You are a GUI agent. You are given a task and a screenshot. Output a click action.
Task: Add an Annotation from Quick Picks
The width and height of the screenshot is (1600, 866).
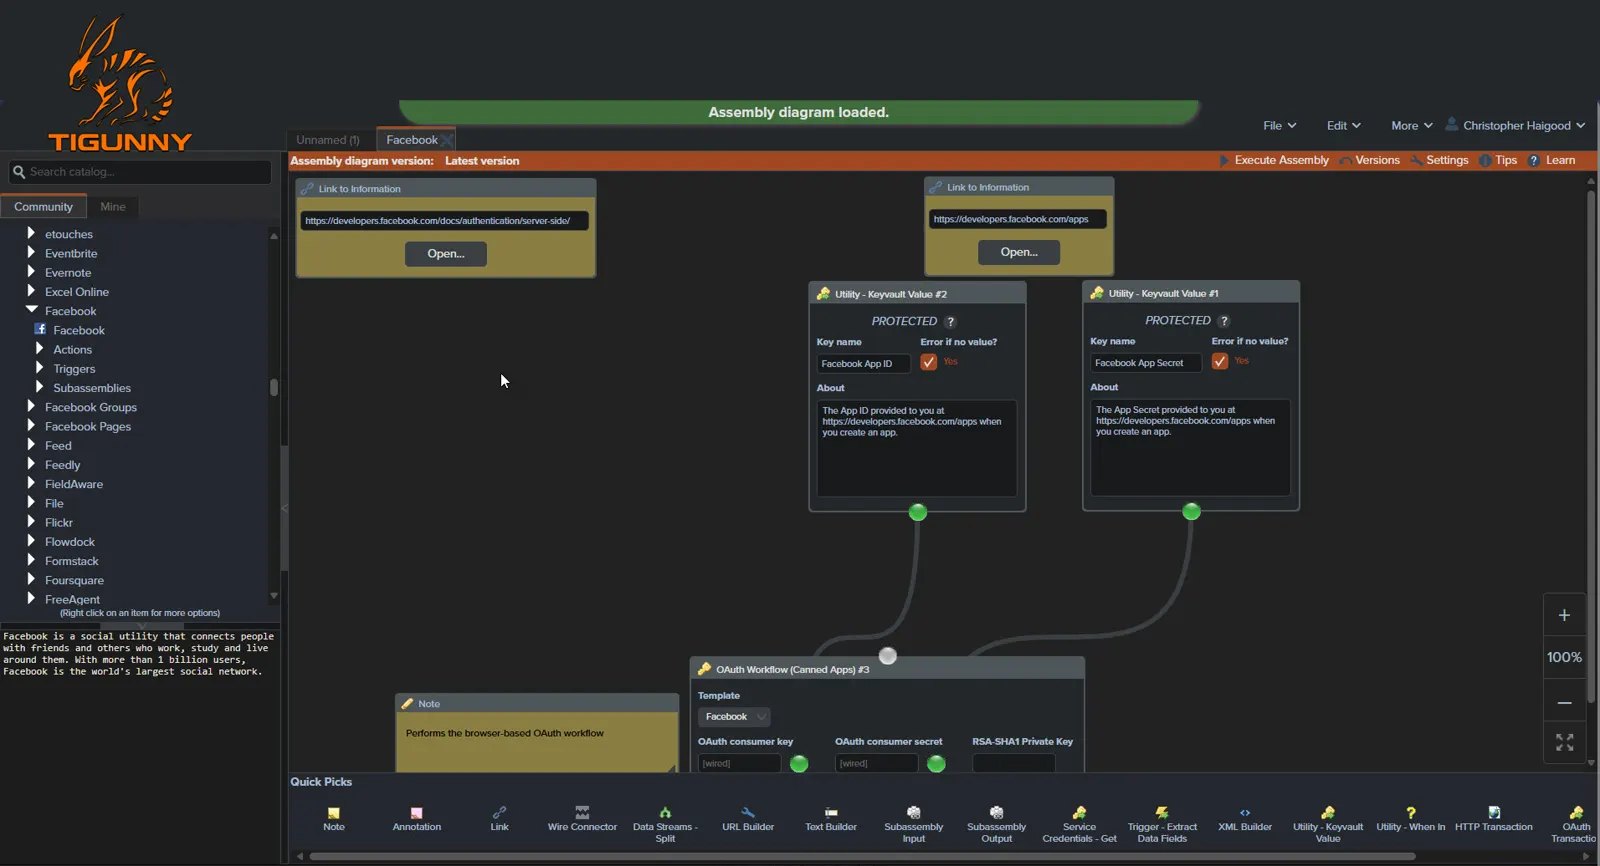(x=417, y=819)
